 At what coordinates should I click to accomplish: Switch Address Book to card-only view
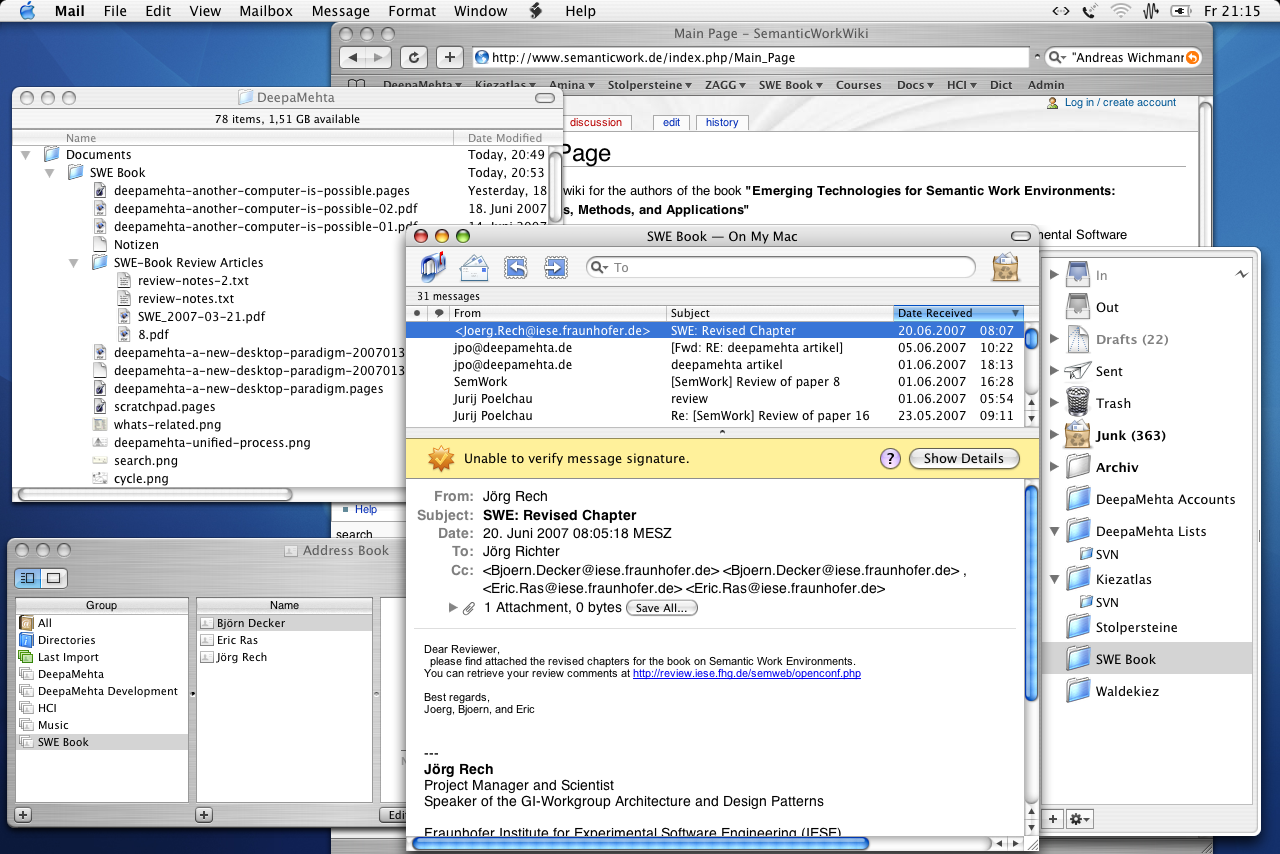coord(54,578)
